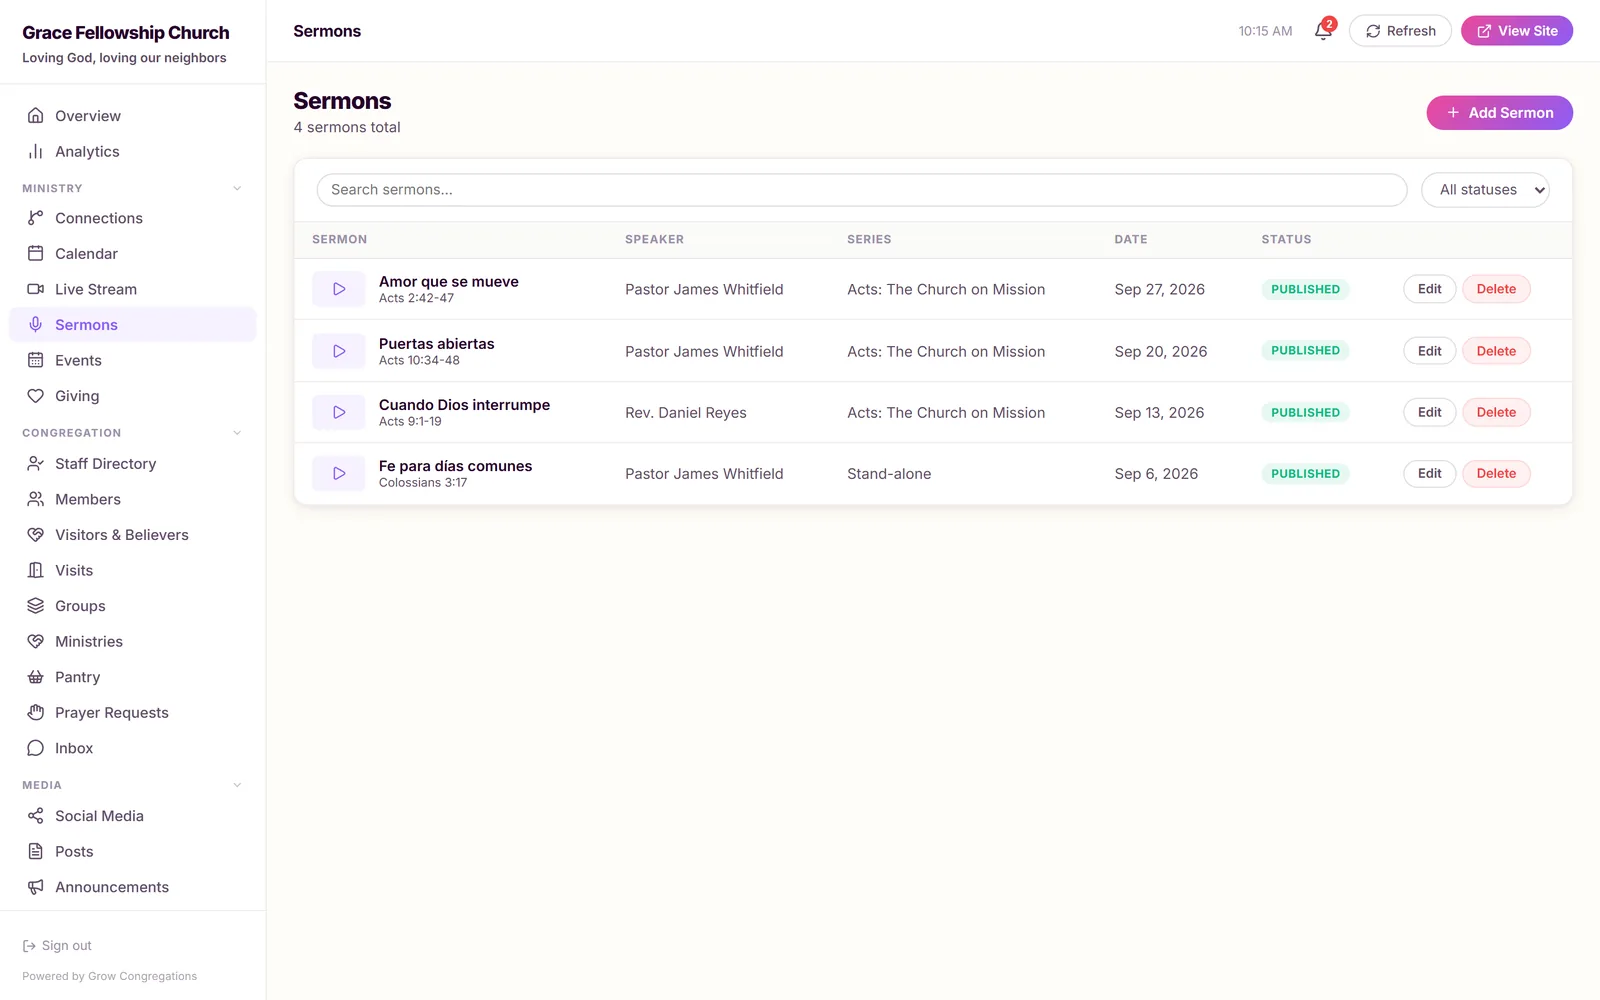Play the Amor que se mueve sermon
The height and width of the screenshot is (1000, 1600).
[339, 289]
